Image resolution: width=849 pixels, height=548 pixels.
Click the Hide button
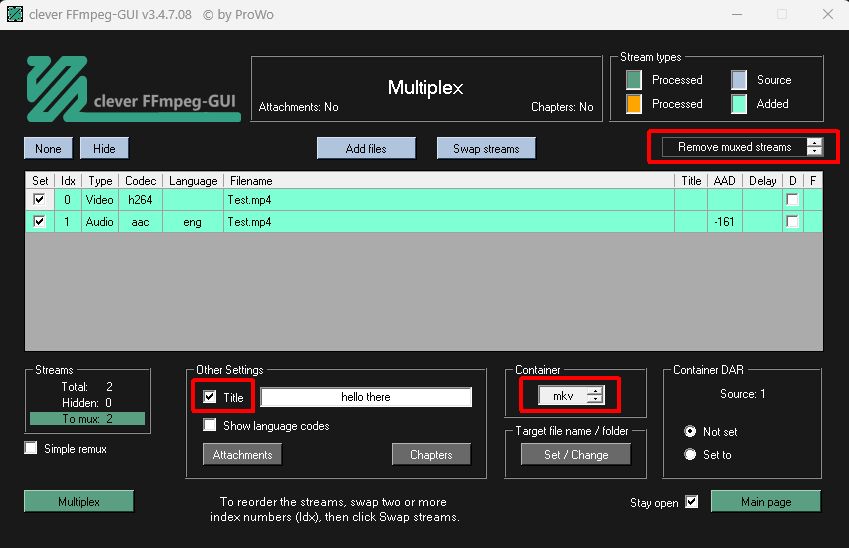tap(104, 148)
